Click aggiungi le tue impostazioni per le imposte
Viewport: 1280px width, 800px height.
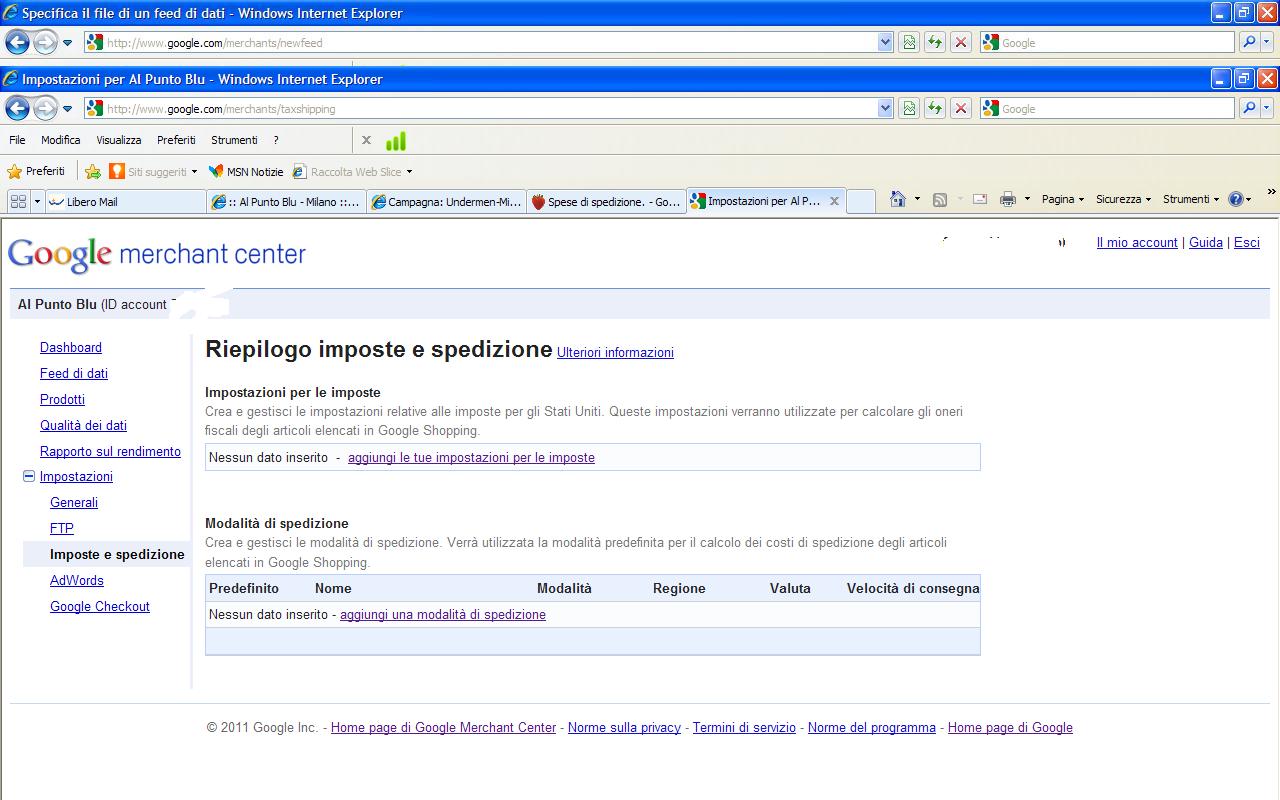point(471,457)
